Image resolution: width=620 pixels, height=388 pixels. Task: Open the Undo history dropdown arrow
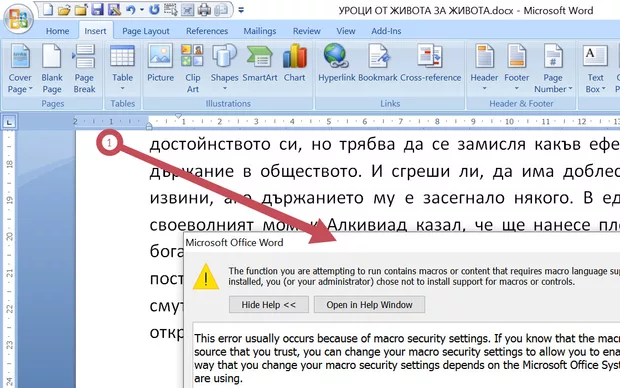(x=142, y=10)
